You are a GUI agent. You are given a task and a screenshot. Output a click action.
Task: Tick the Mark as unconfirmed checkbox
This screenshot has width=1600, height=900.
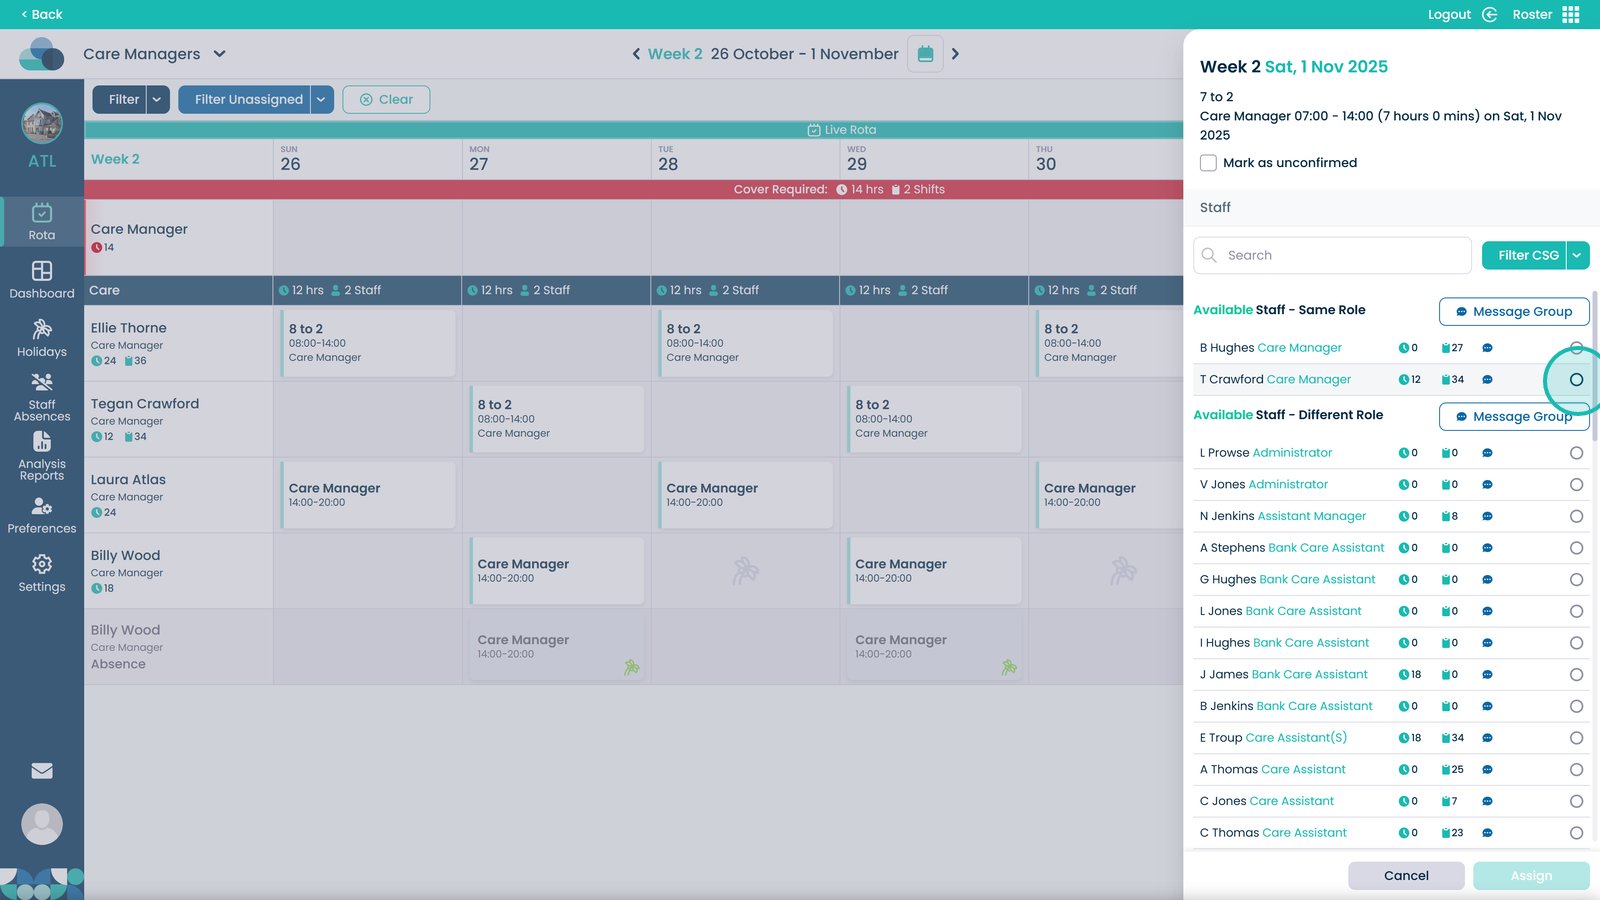click(x=1209, y=163)
